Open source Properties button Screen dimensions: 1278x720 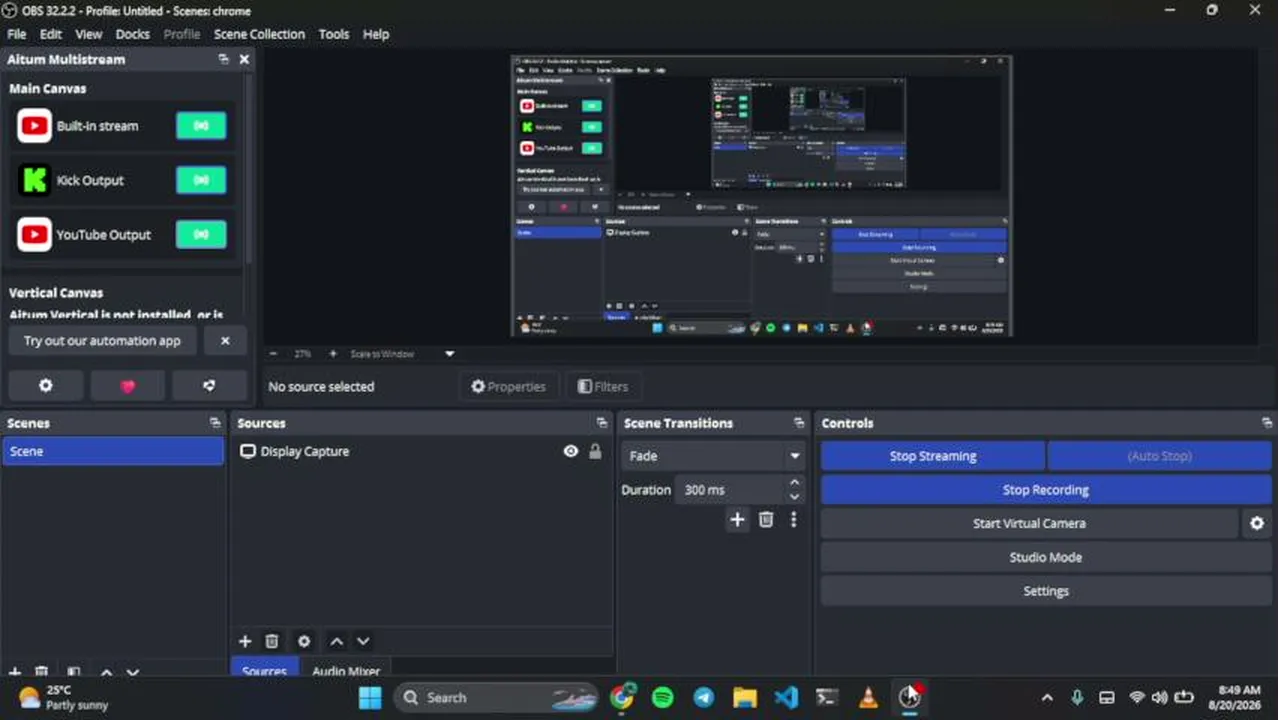[508, 387]
